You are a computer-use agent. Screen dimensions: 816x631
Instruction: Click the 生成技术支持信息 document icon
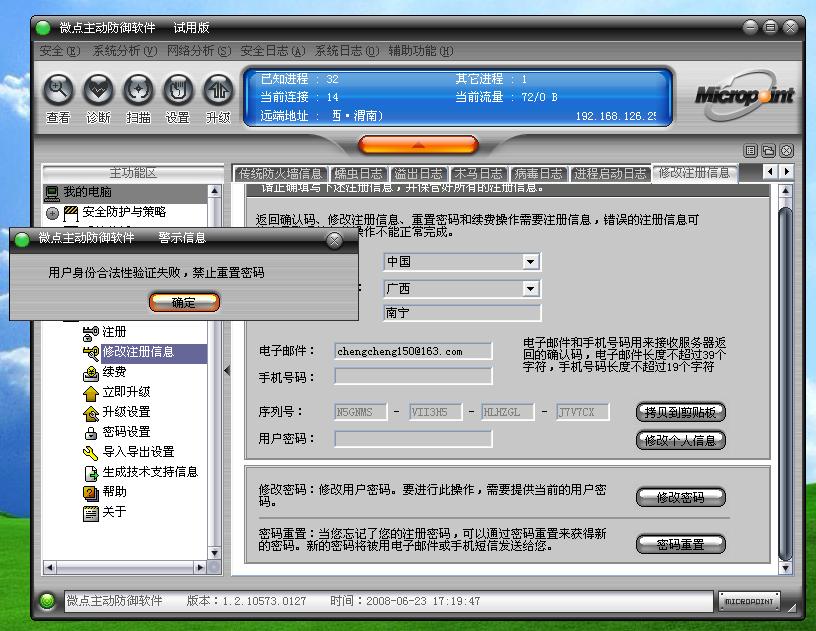[91, 472]
